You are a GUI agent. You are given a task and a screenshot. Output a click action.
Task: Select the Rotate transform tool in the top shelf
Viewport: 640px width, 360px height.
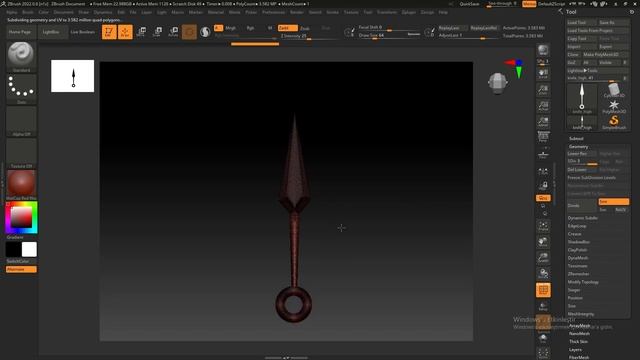173,32
